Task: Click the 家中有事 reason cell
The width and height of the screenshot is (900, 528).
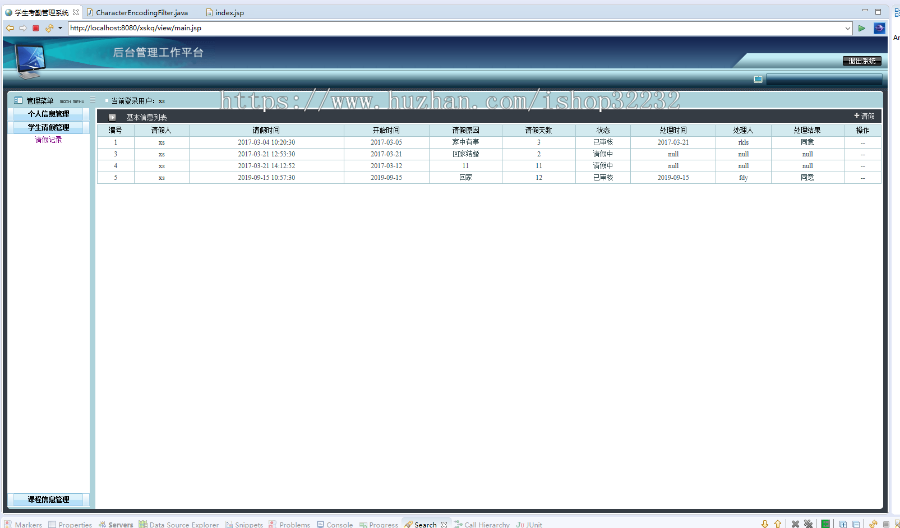Action: (465, 142)
